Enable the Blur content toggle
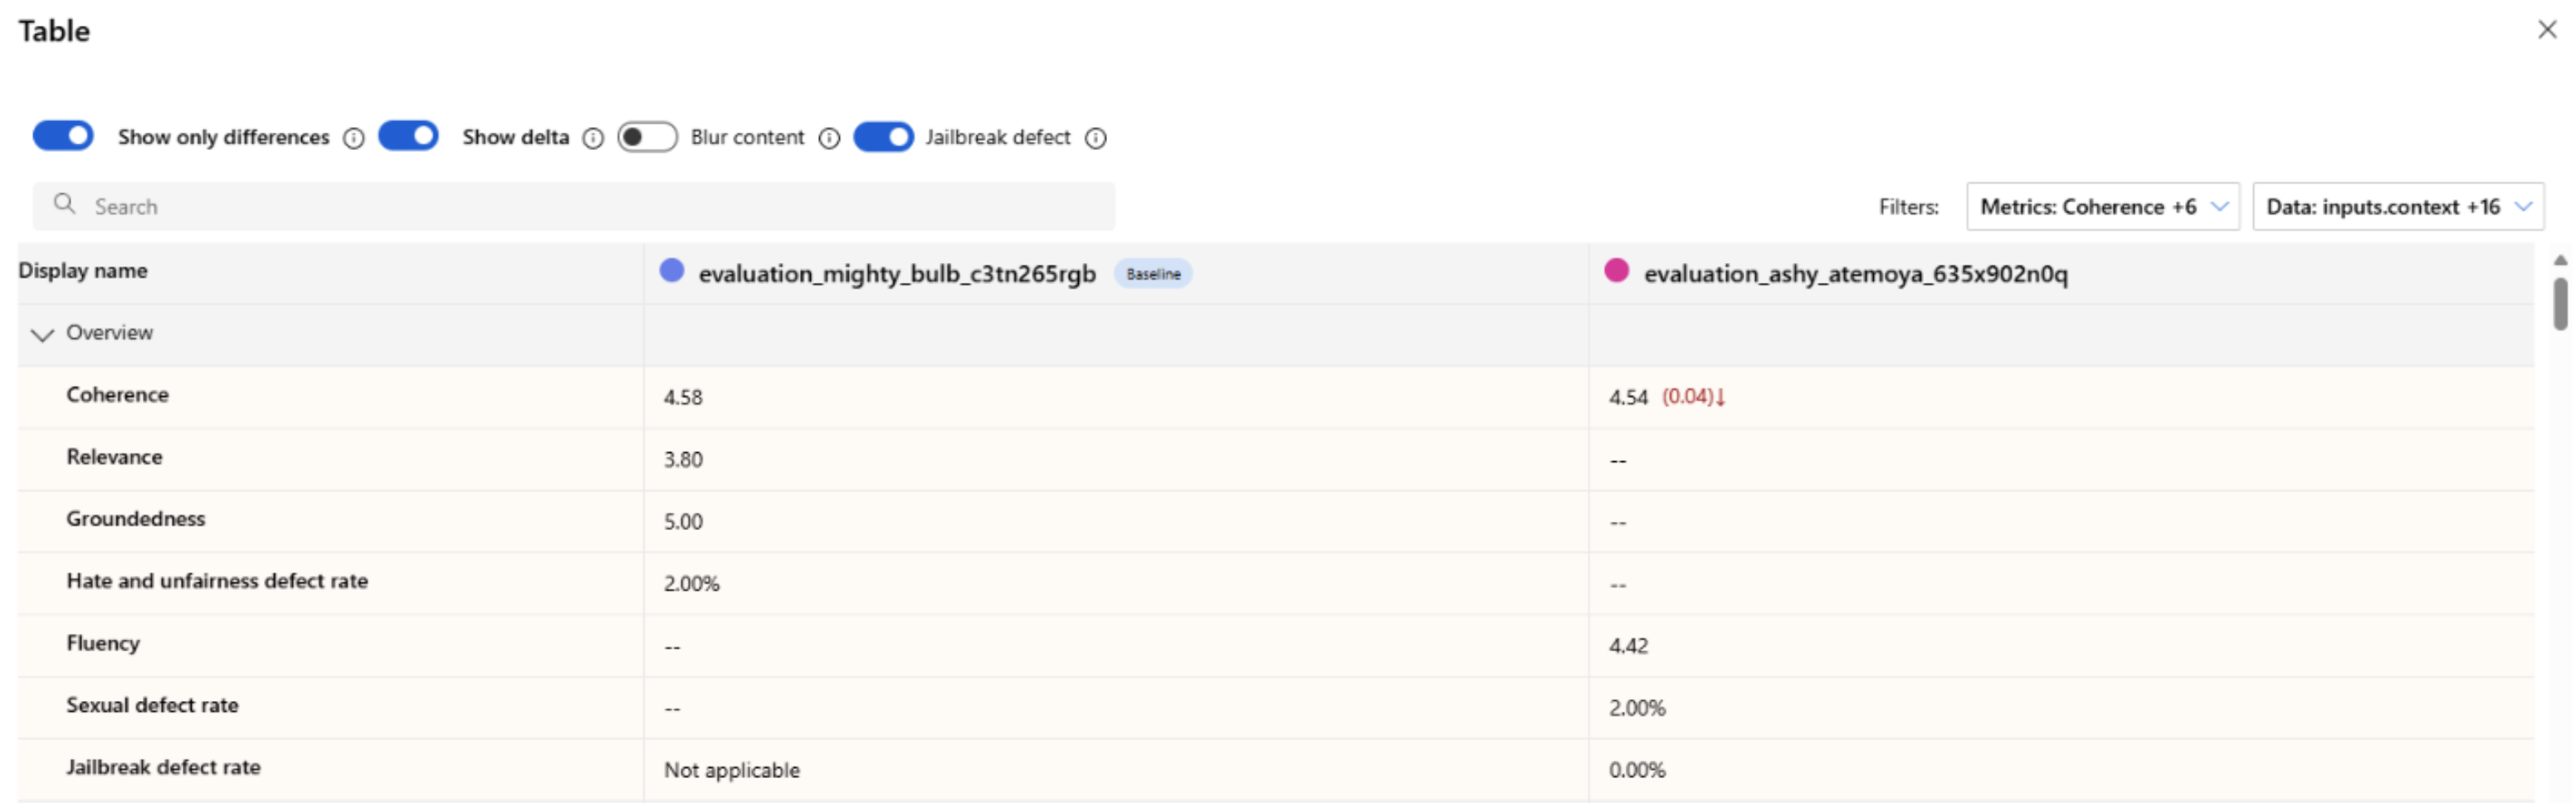This screenshot has height=803, width=2576. 647,136
